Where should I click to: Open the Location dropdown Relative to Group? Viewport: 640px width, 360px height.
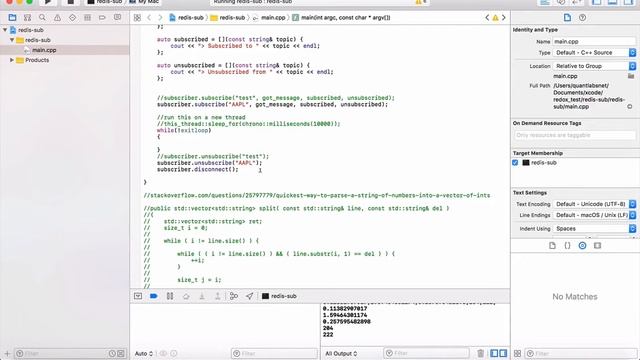(x=595, y=66)
